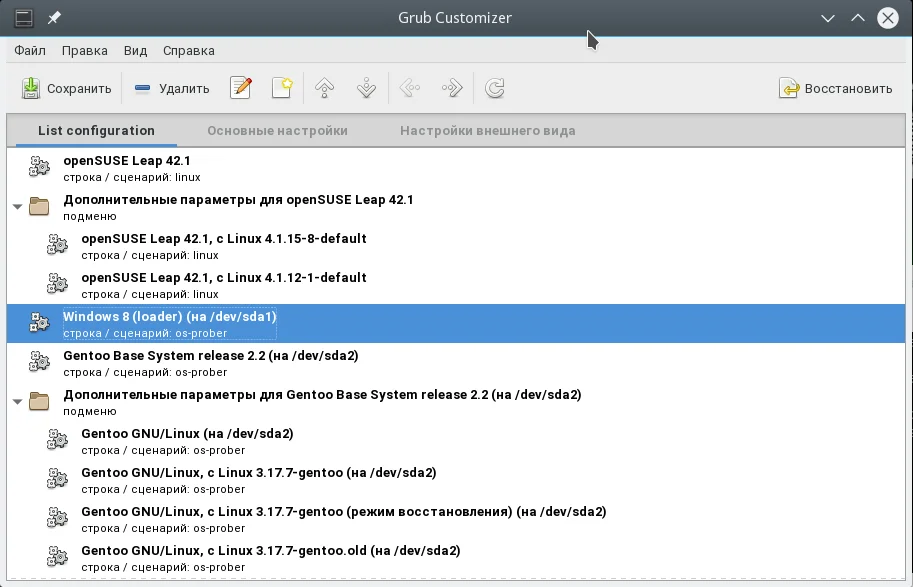Screen dimensions: 913x587
Task: Click the Сохранить save button
Action: [x=66, y=88]
